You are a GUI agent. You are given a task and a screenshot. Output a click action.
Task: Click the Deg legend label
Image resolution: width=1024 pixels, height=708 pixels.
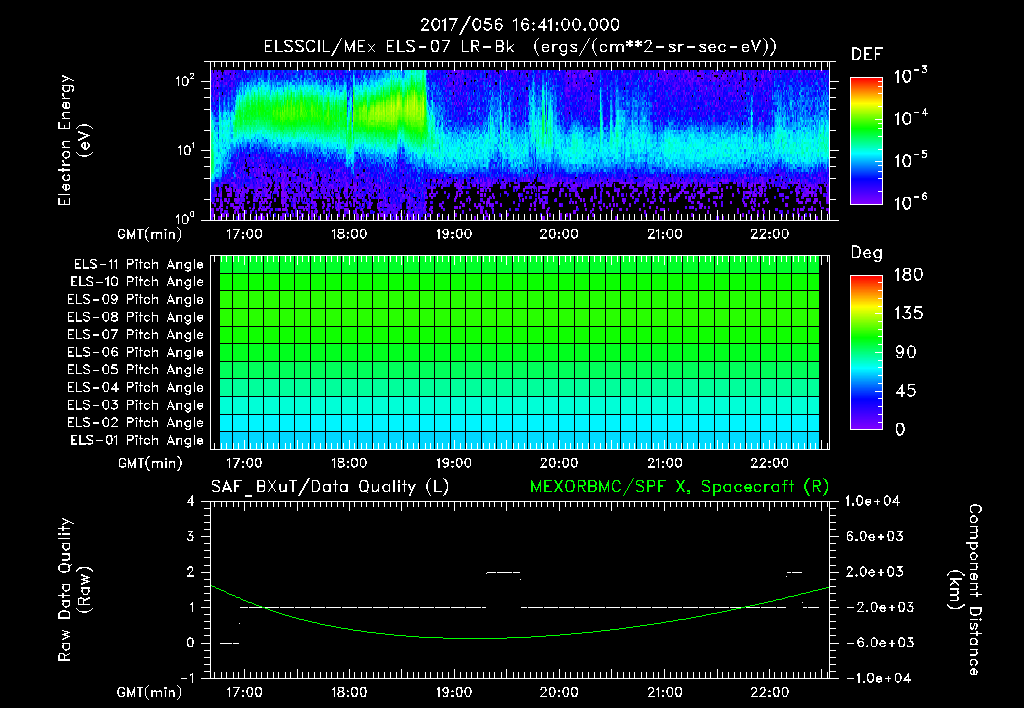point(867,253)
